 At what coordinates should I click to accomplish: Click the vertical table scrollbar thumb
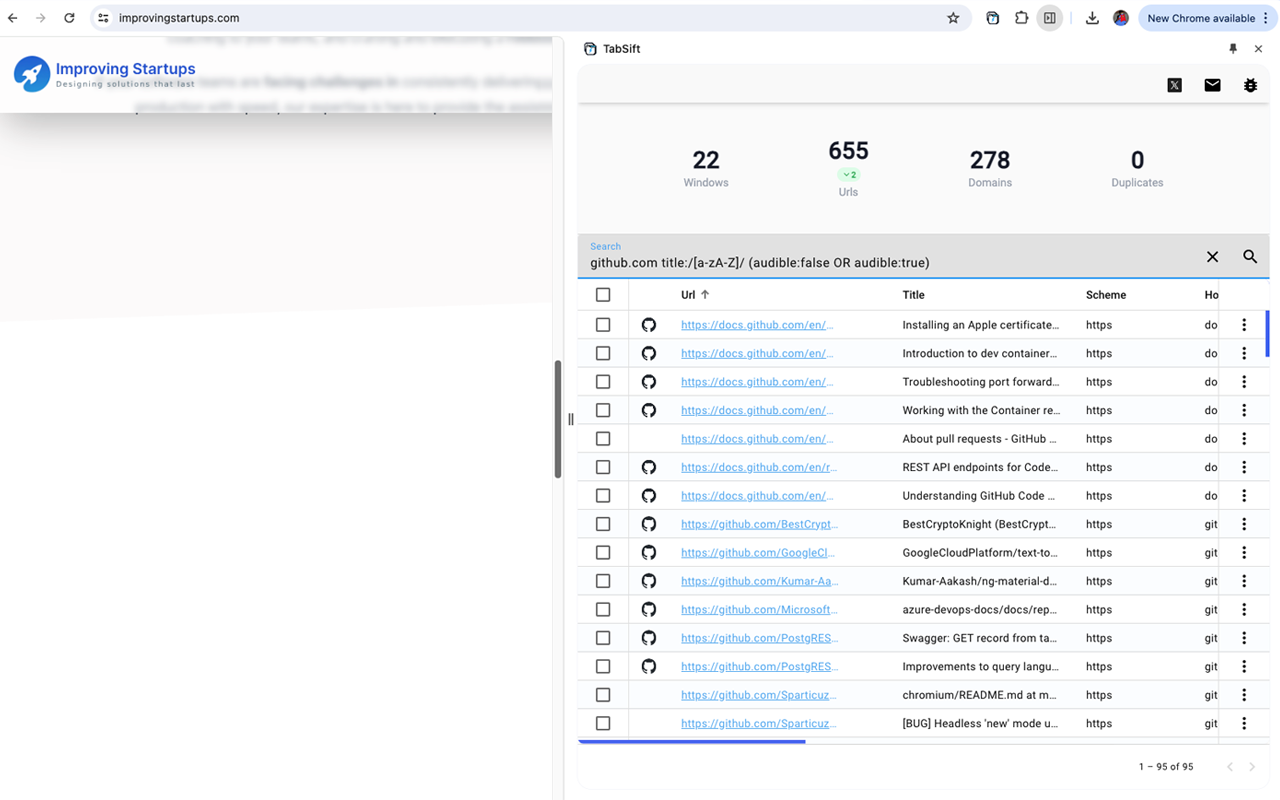click(x=1267, y=334)
